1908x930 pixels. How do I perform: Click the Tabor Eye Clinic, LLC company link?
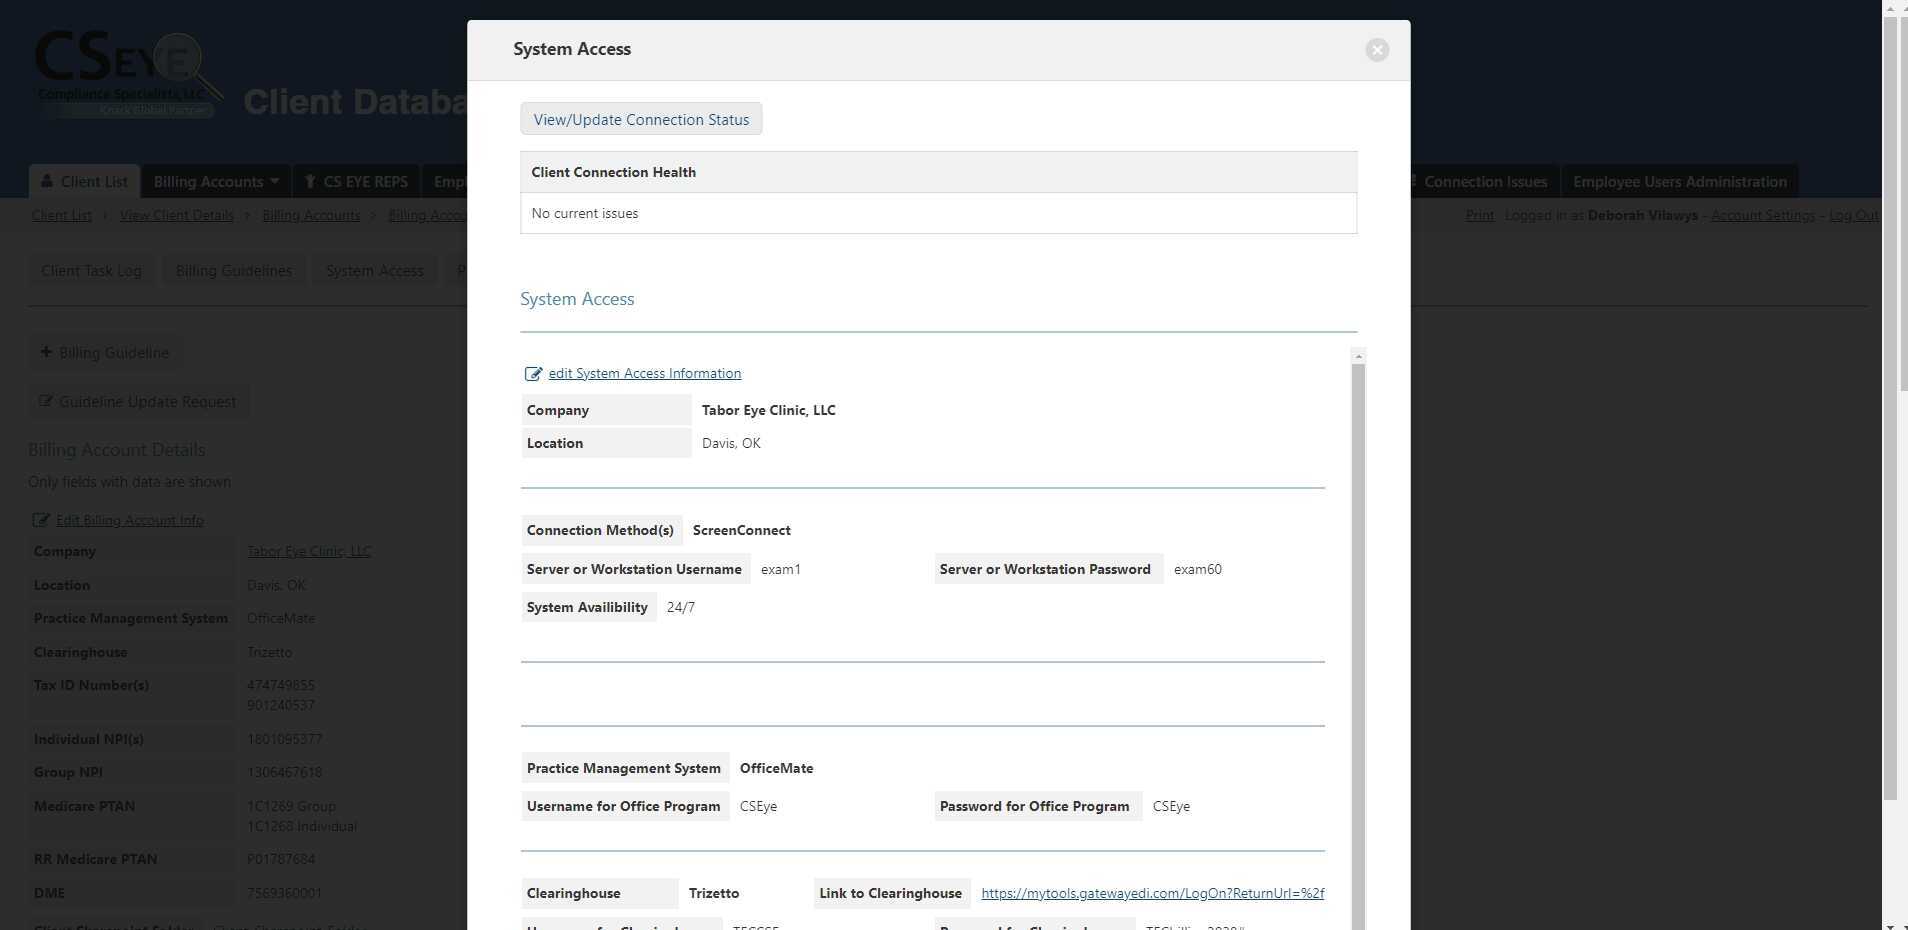pyautogui.click(x=308, y=551)
